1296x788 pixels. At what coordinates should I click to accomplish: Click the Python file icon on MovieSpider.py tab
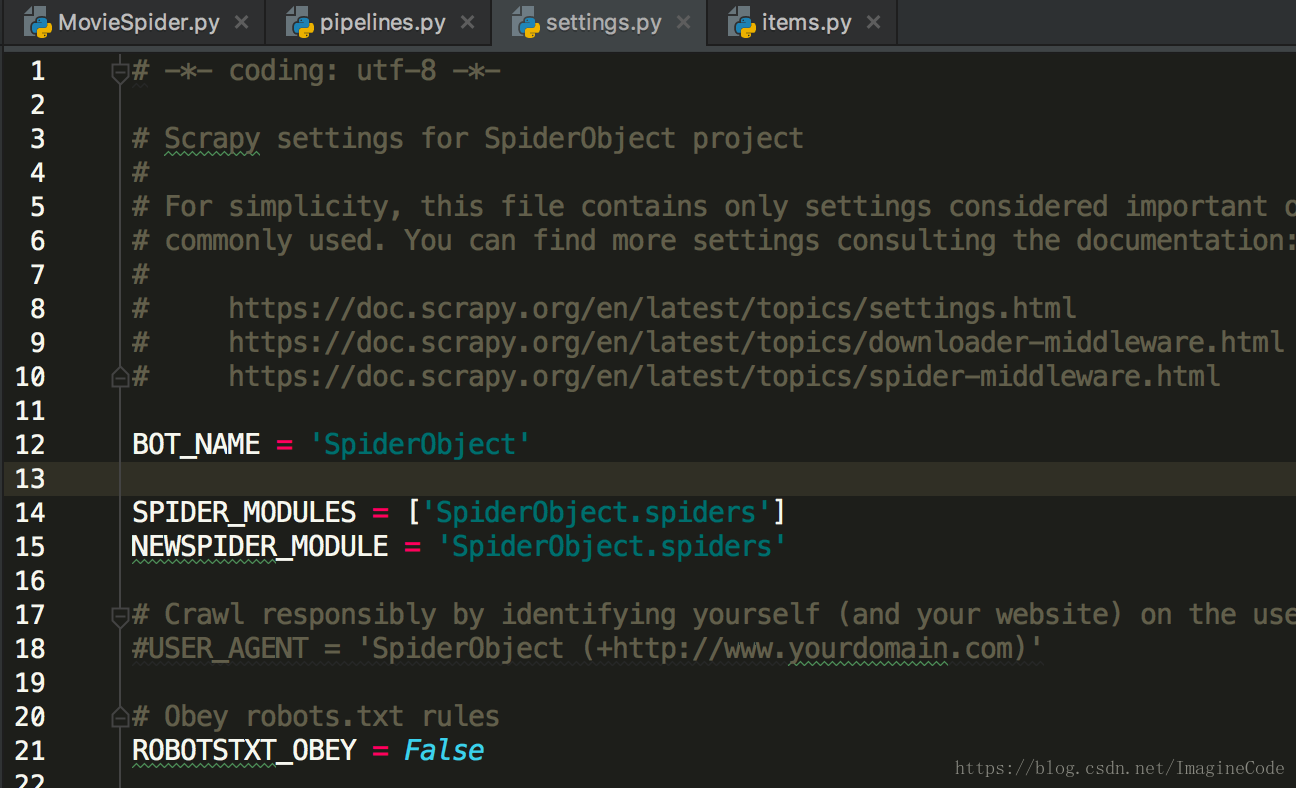click(x=38, y=22)
